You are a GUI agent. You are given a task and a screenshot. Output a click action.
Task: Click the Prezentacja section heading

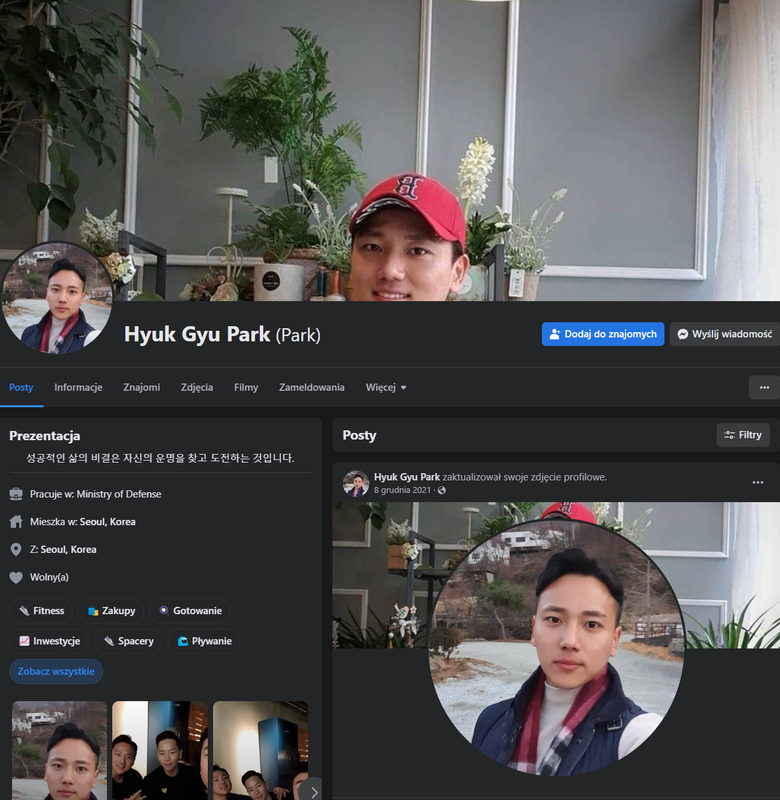(44, 436)
